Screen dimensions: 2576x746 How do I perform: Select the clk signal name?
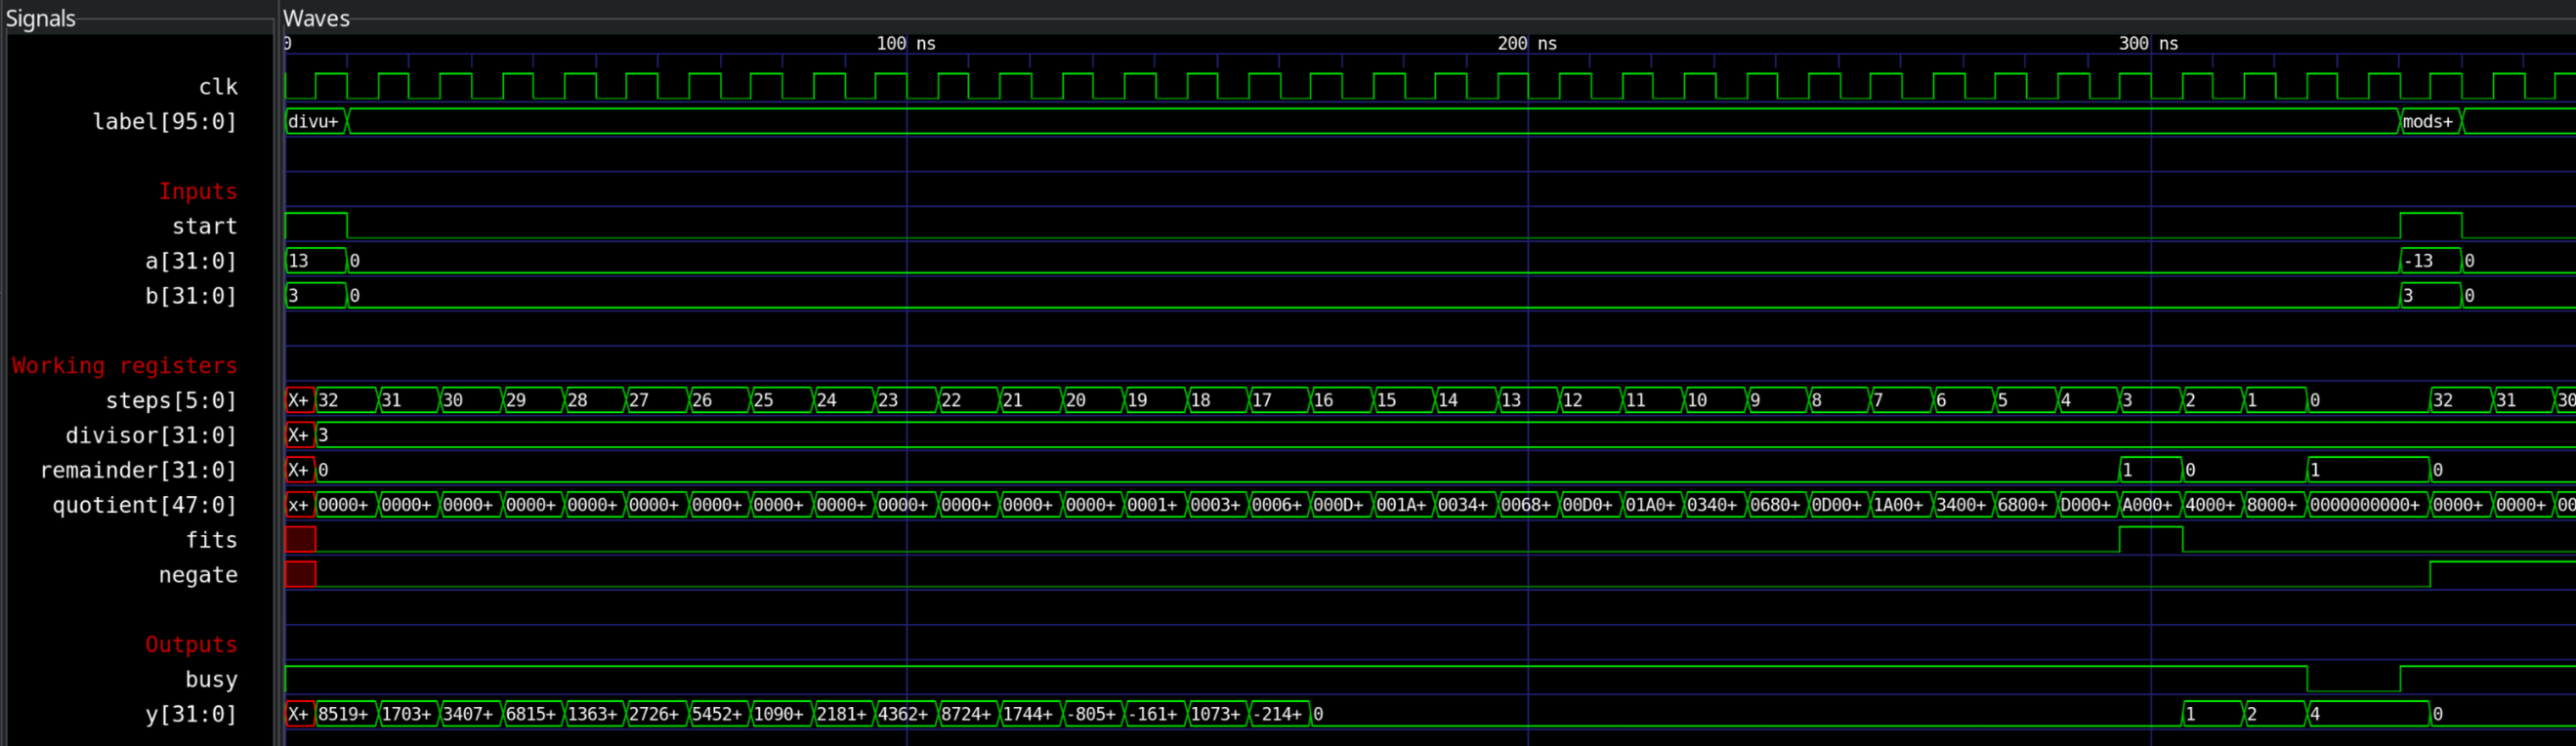pyautogui.click(x=218, y=87)
